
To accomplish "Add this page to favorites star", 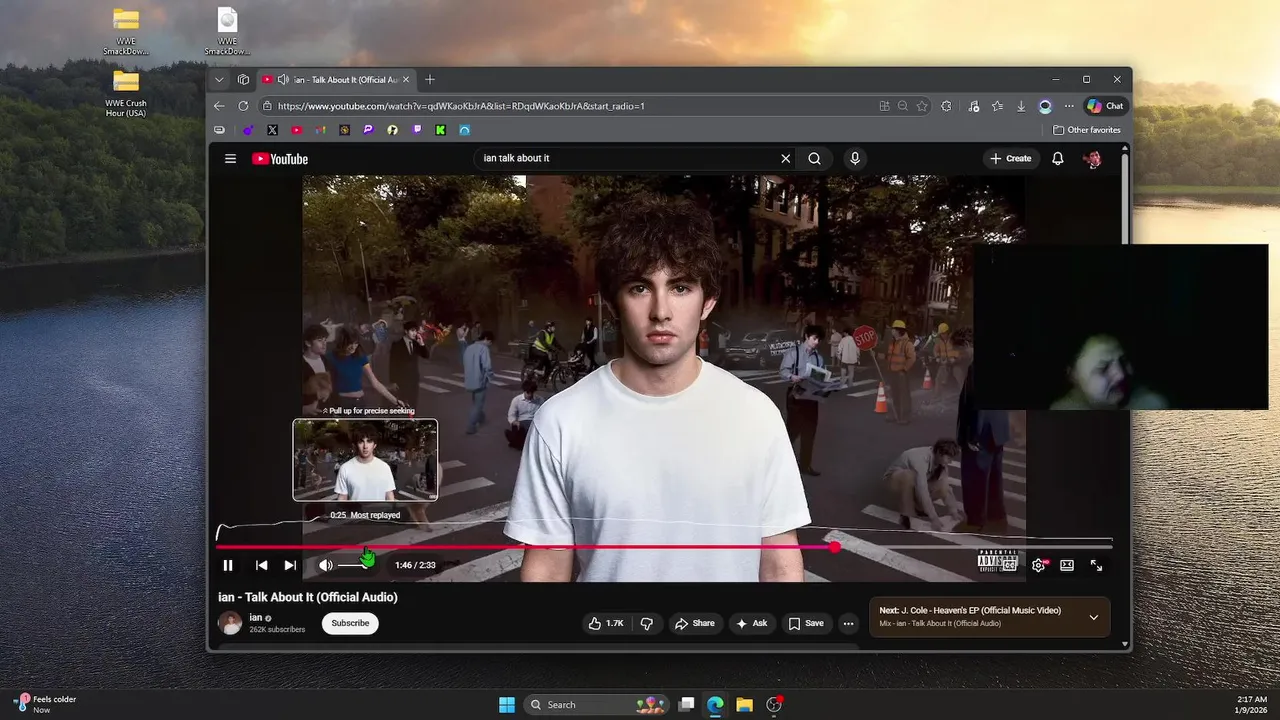I will tap(922, 106).
